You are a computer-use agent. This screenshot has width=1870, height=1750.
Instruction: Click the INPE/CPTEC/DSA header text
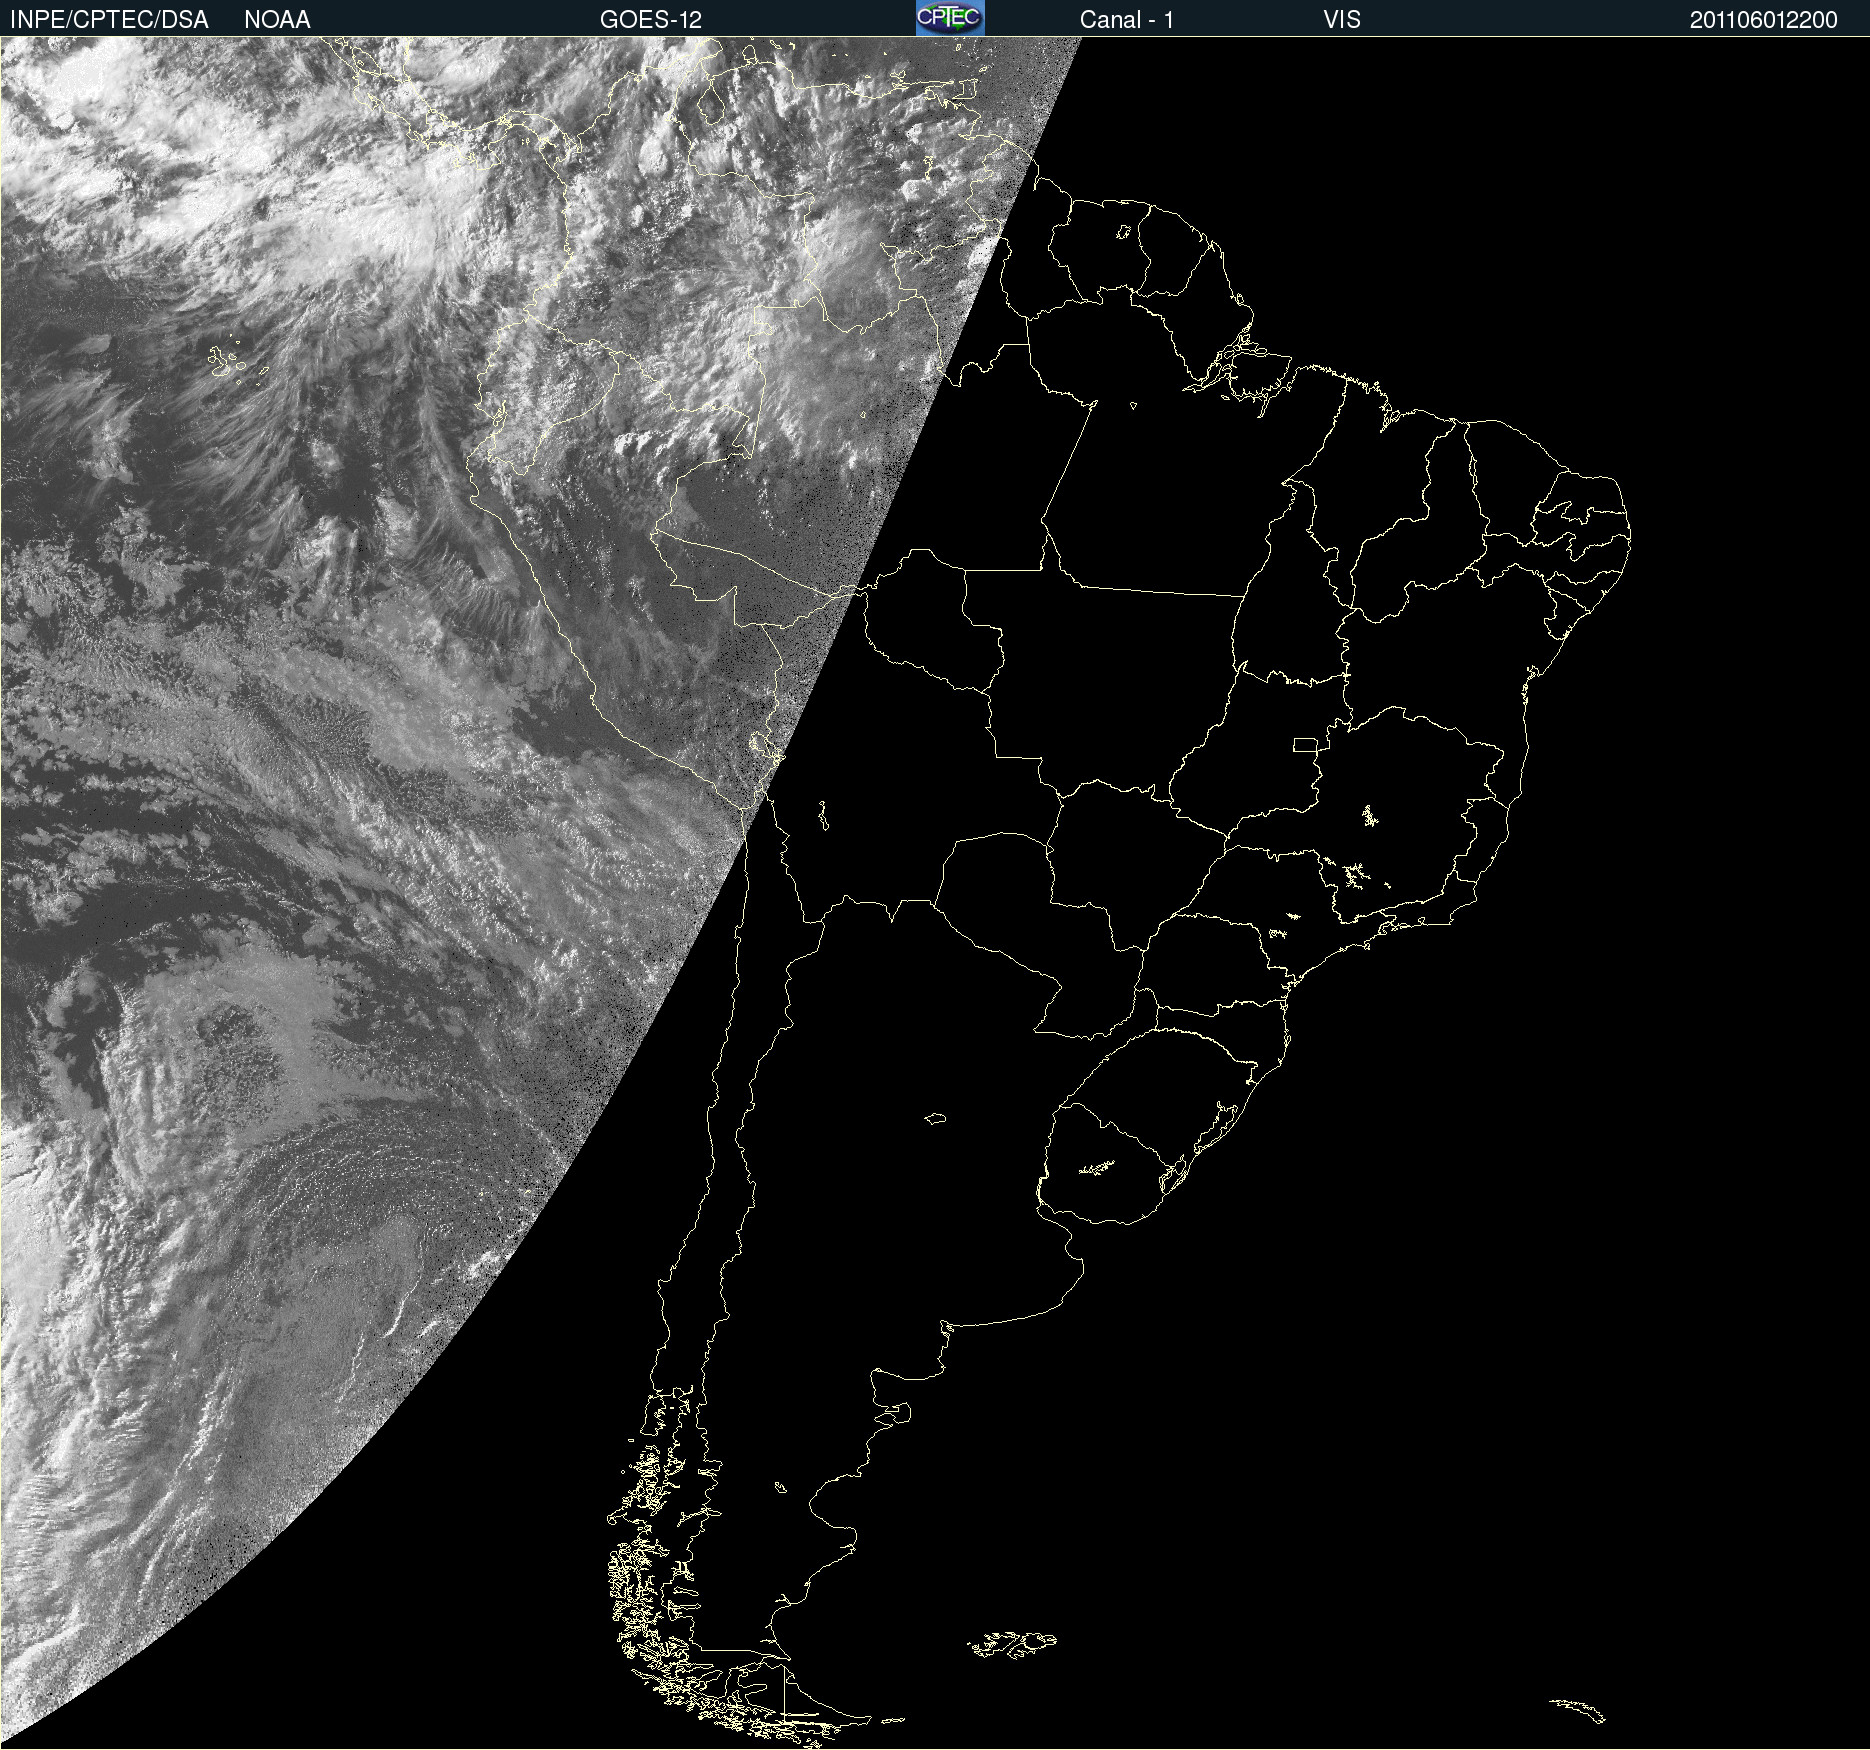109,20
